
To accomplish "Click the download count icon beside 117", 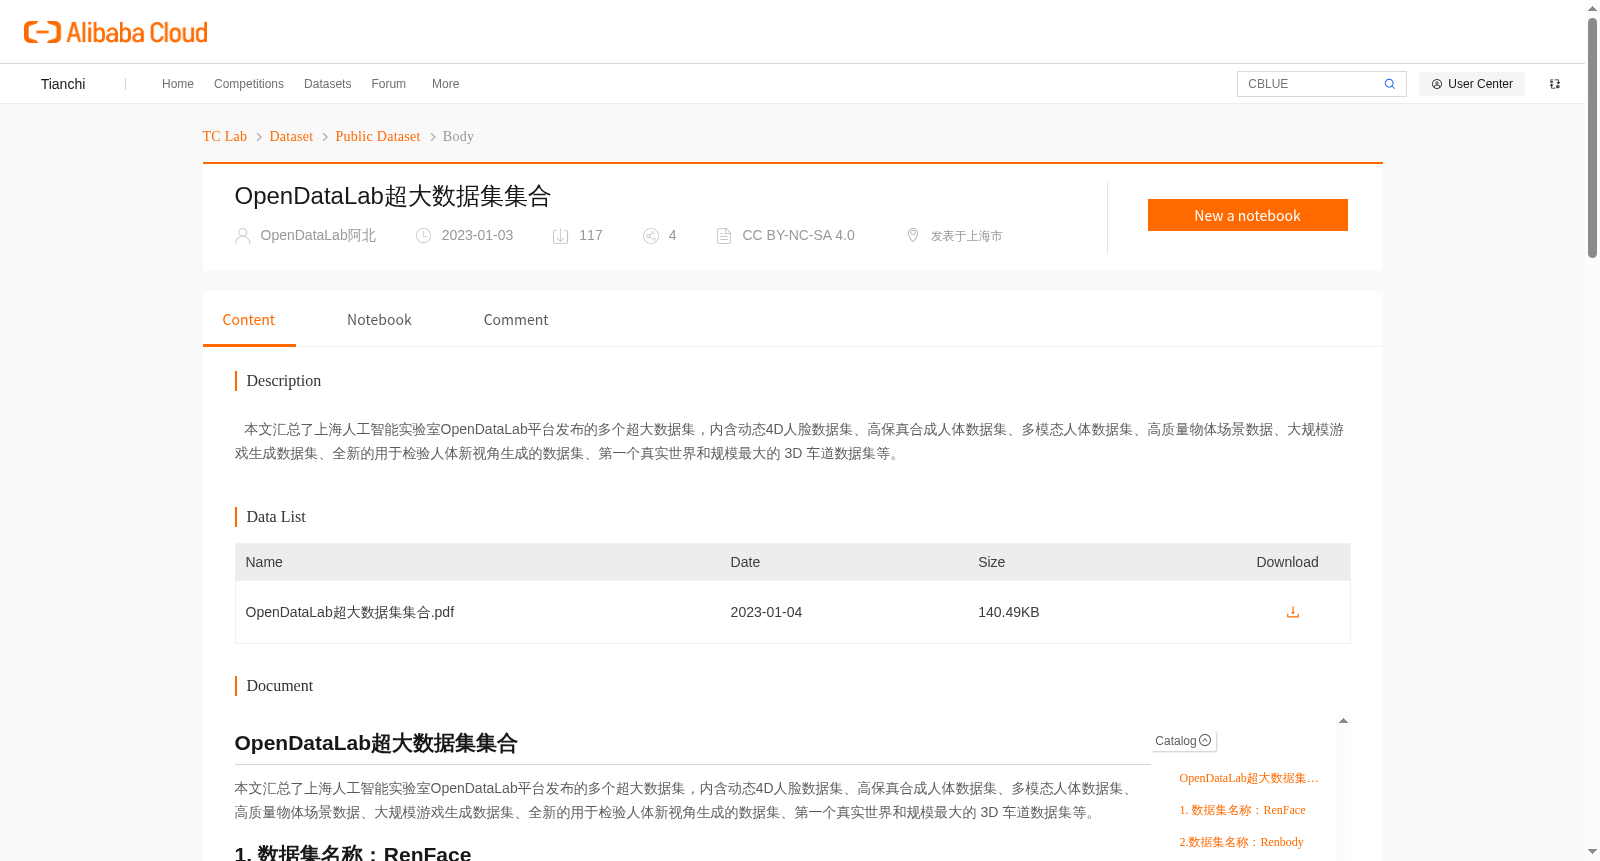I will coord(561,236).
